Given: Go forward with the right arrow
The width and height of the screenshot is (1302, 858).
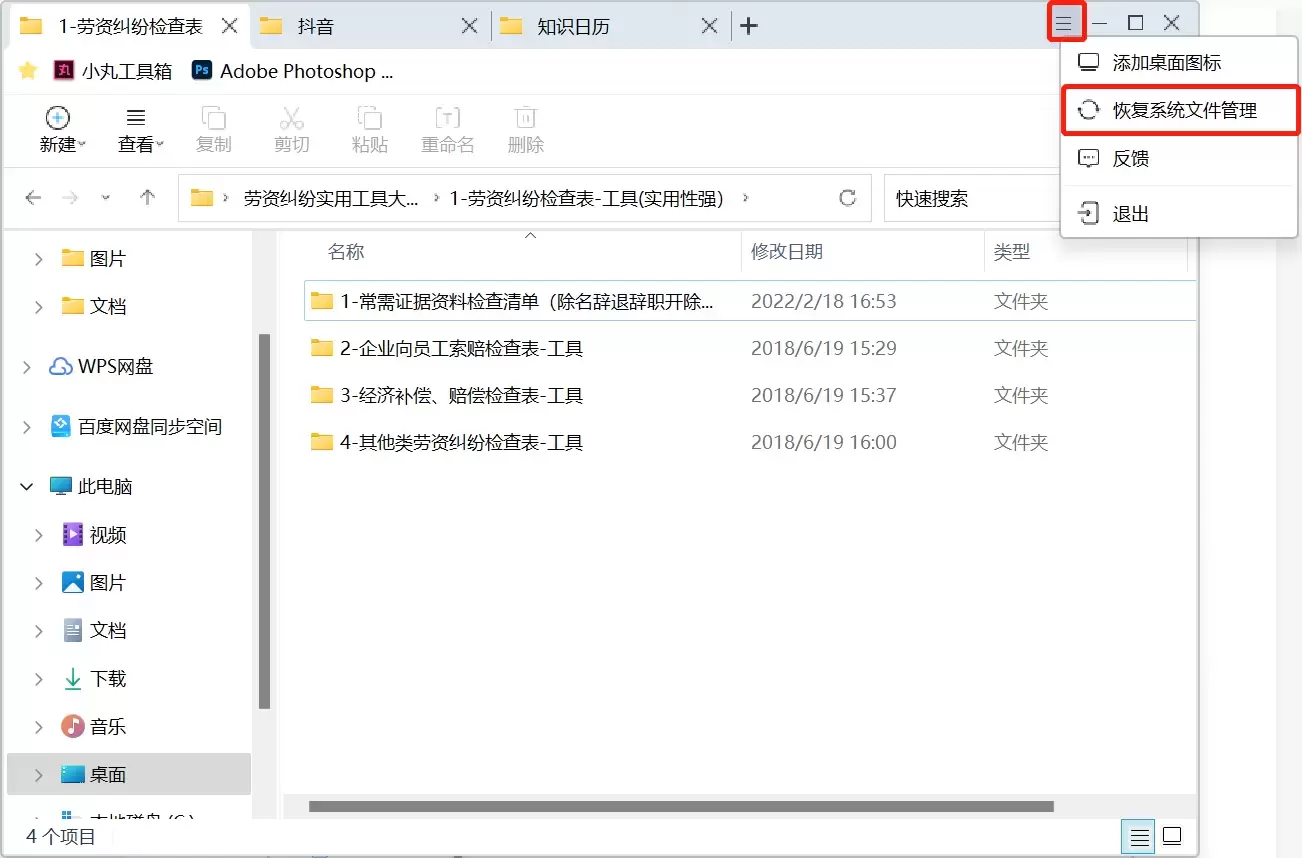Looking at the screenshot, I should pyautogui.click(x=70, y=198).
